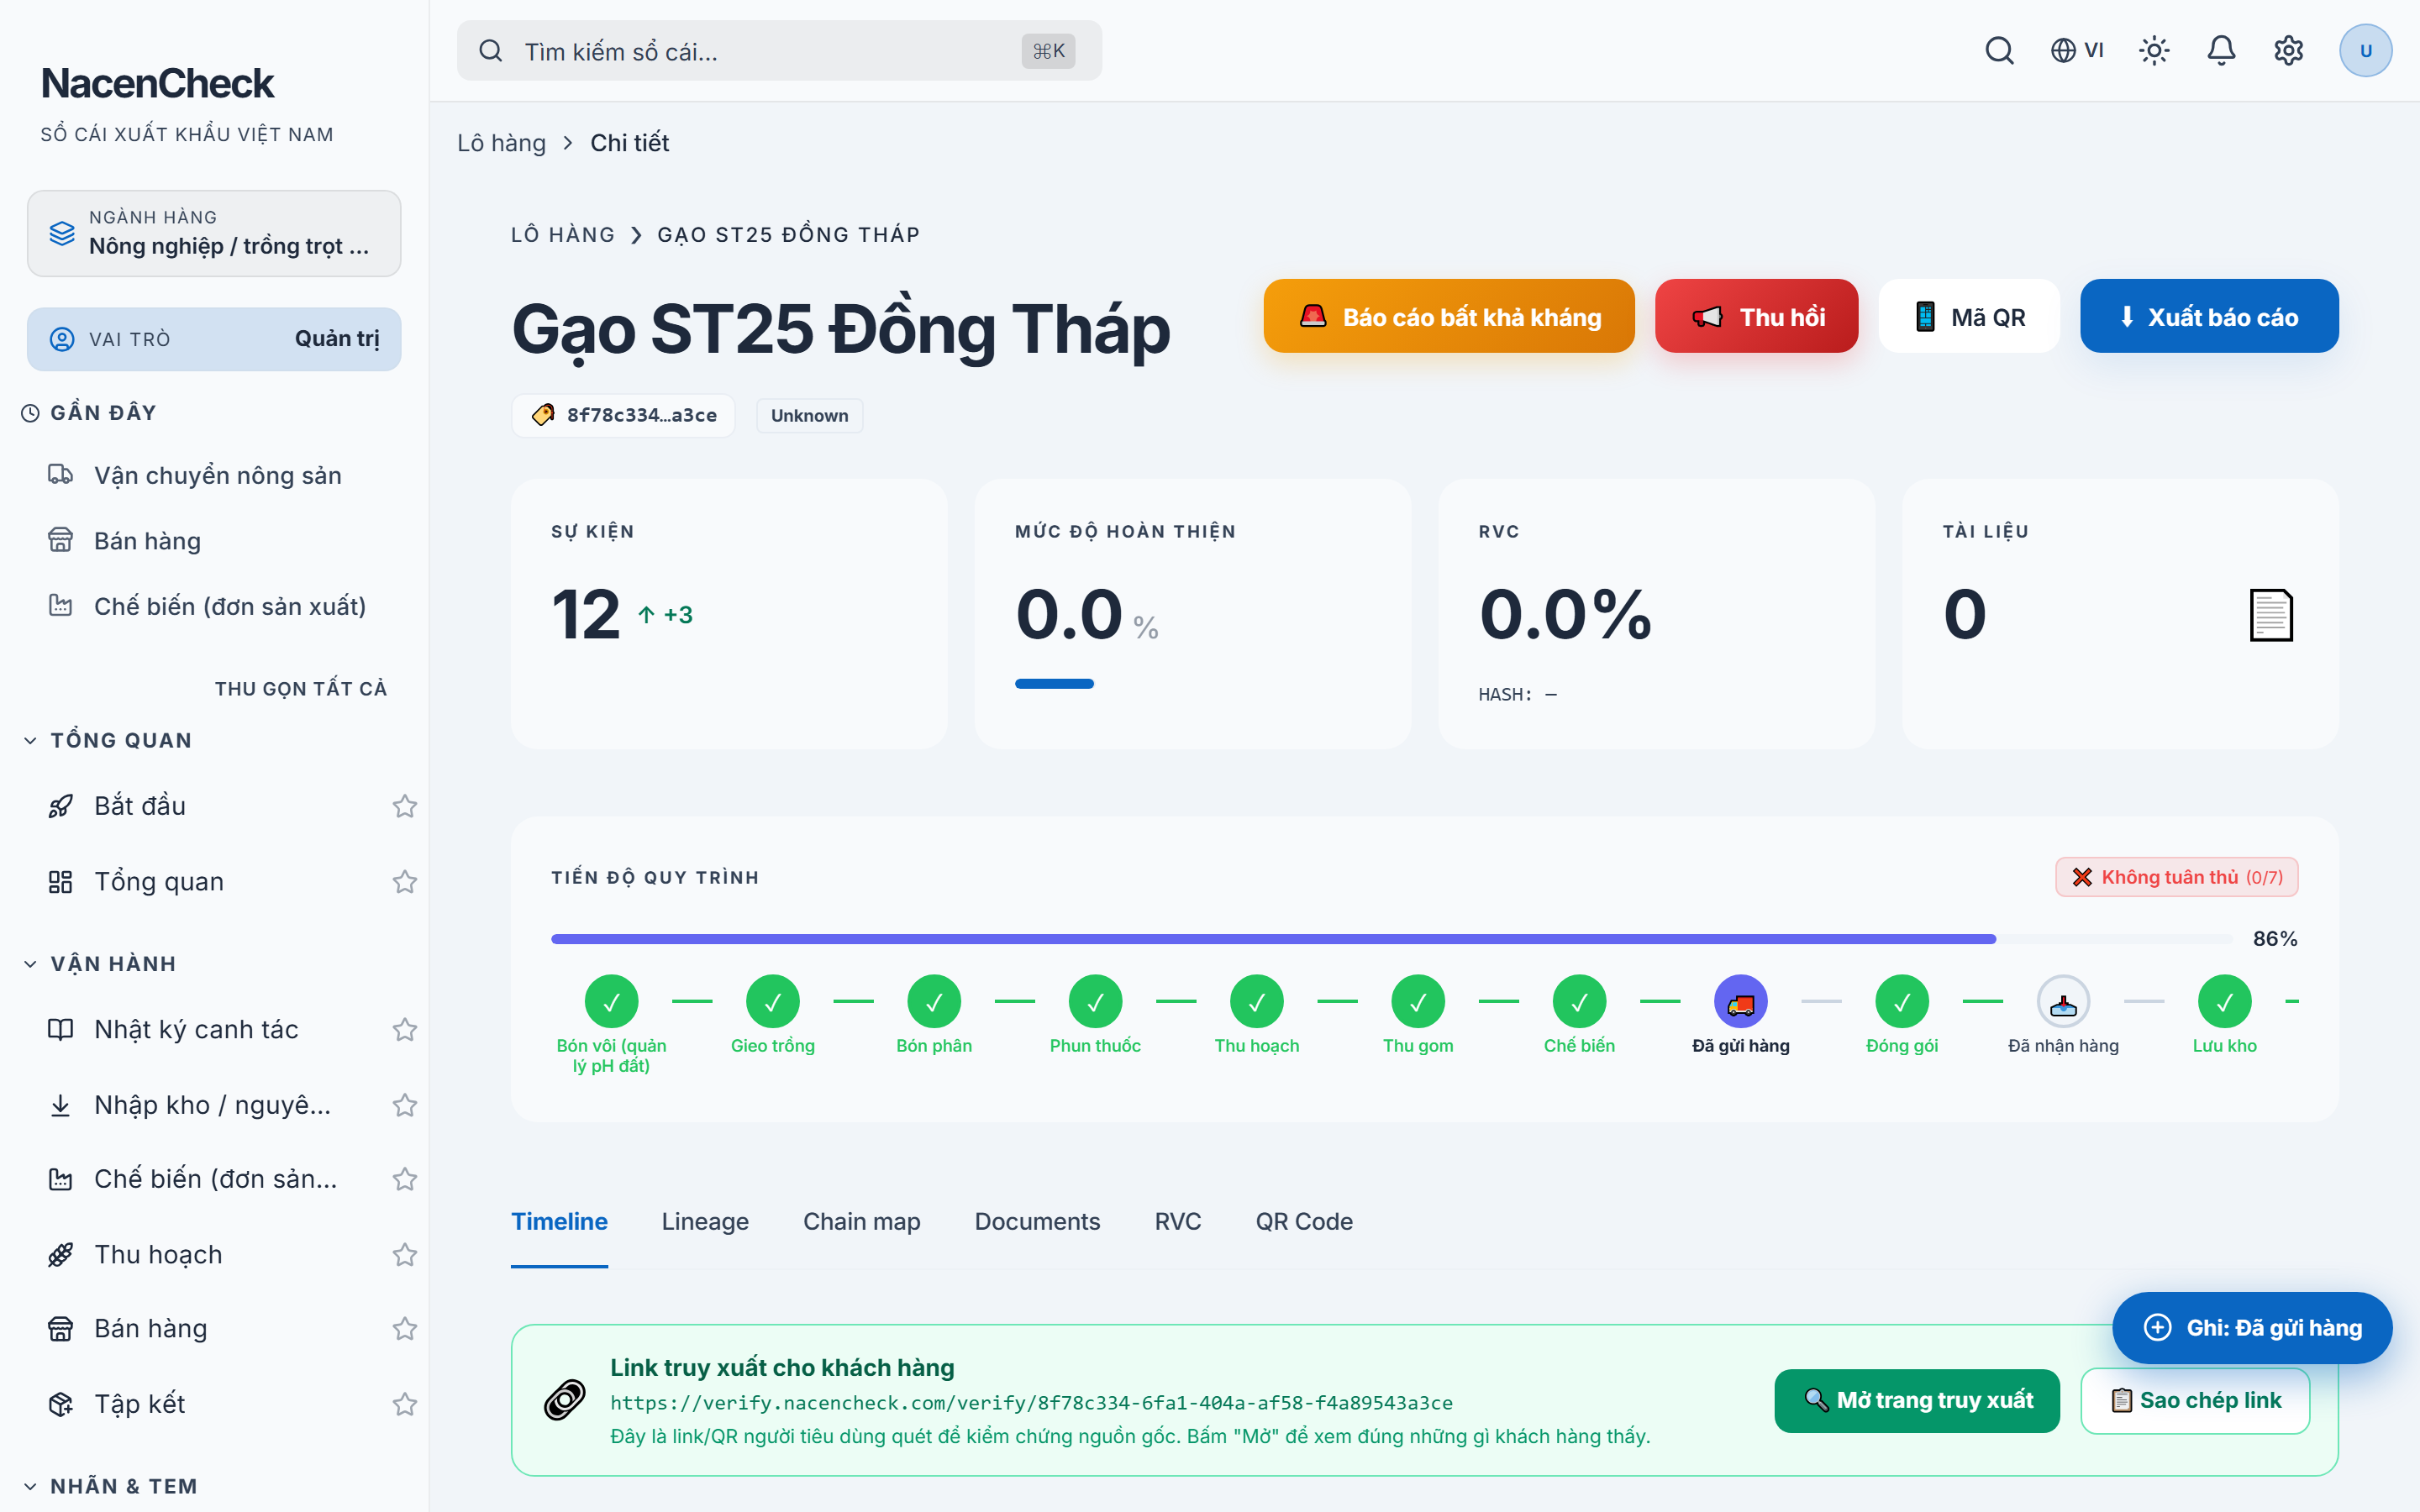Image resolution: width=2420 pixels, height=1512 pixels.
Task: Toggle light theme with the sun icon
Action: 2154,50
